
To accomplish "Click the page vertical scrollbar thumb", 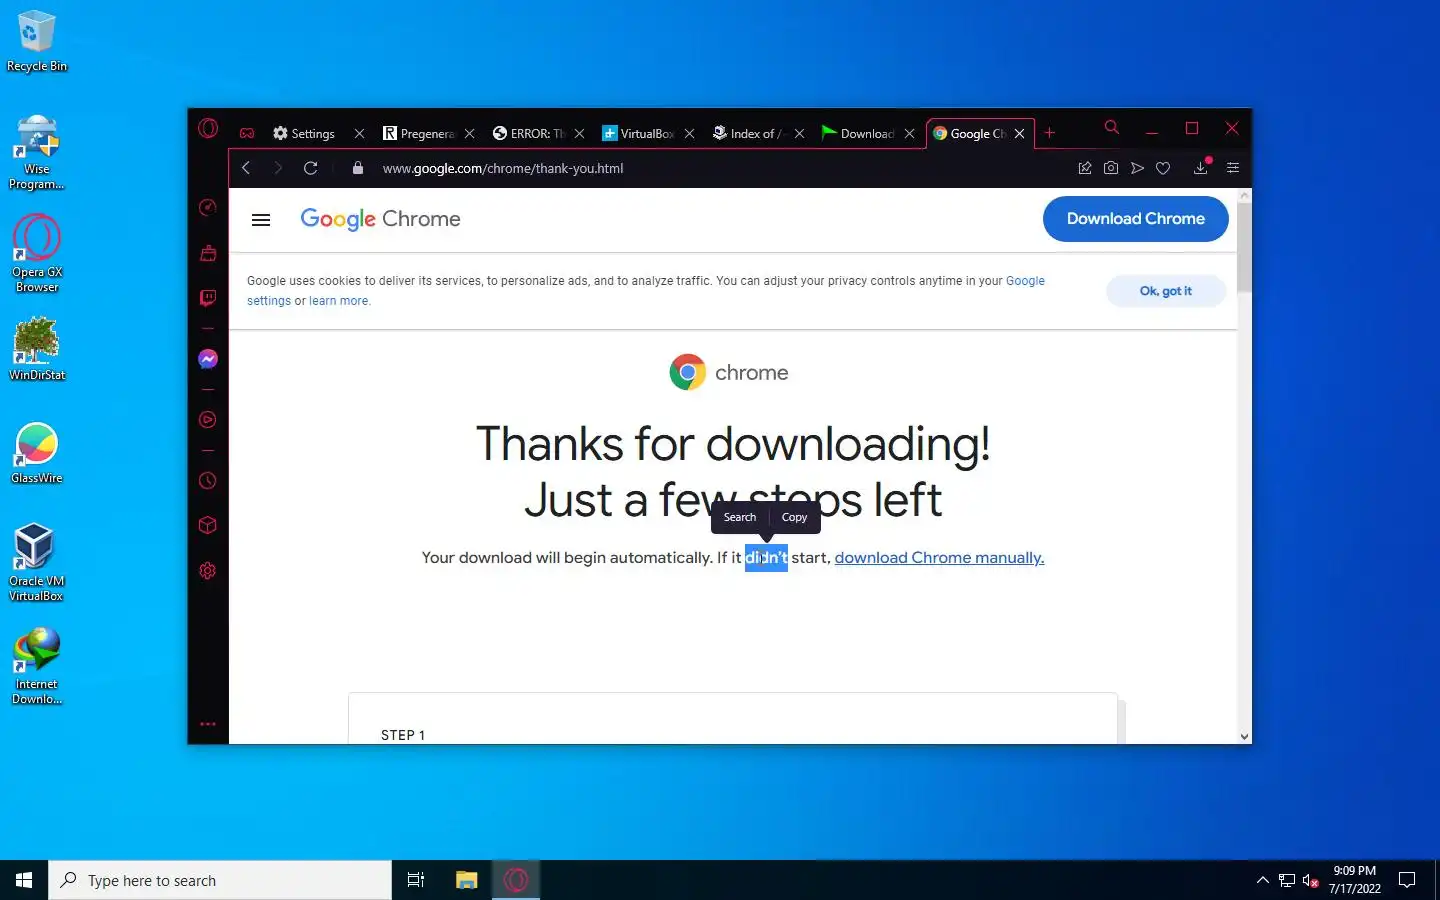I will 1244,248.
